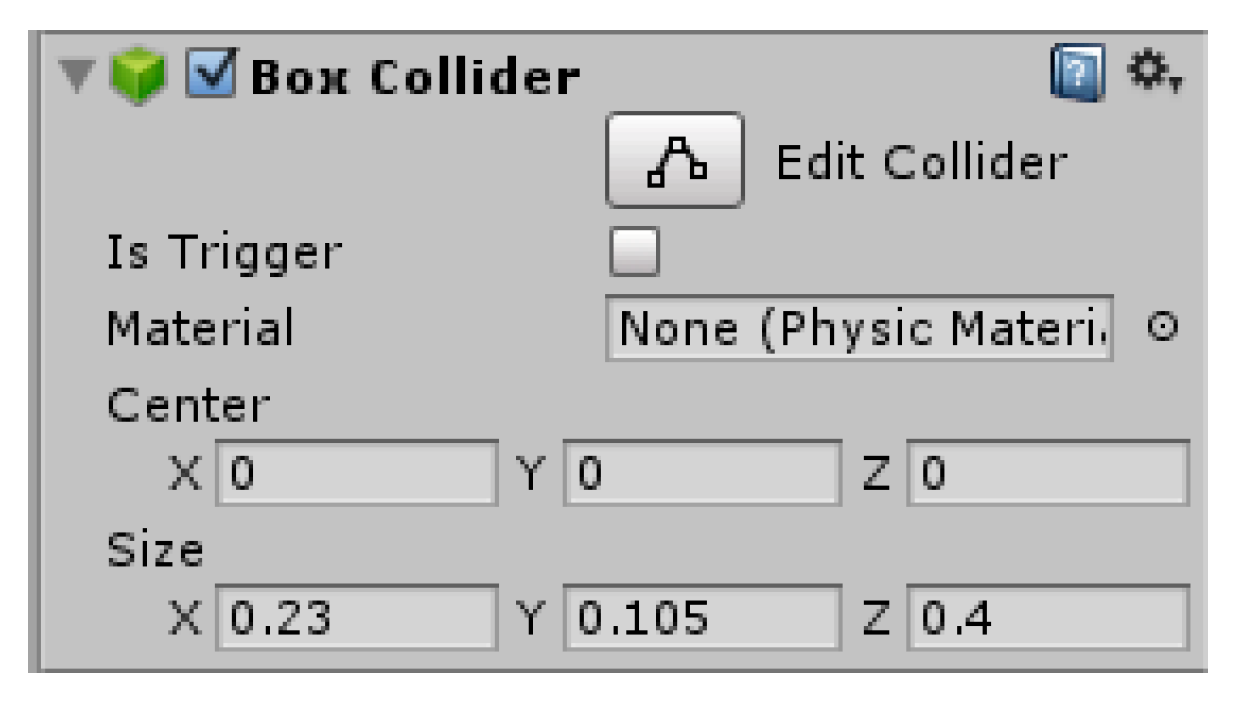Click the Edit Collider text label
The height and width of the screenshot is (719, 1244).
point(921,161)
